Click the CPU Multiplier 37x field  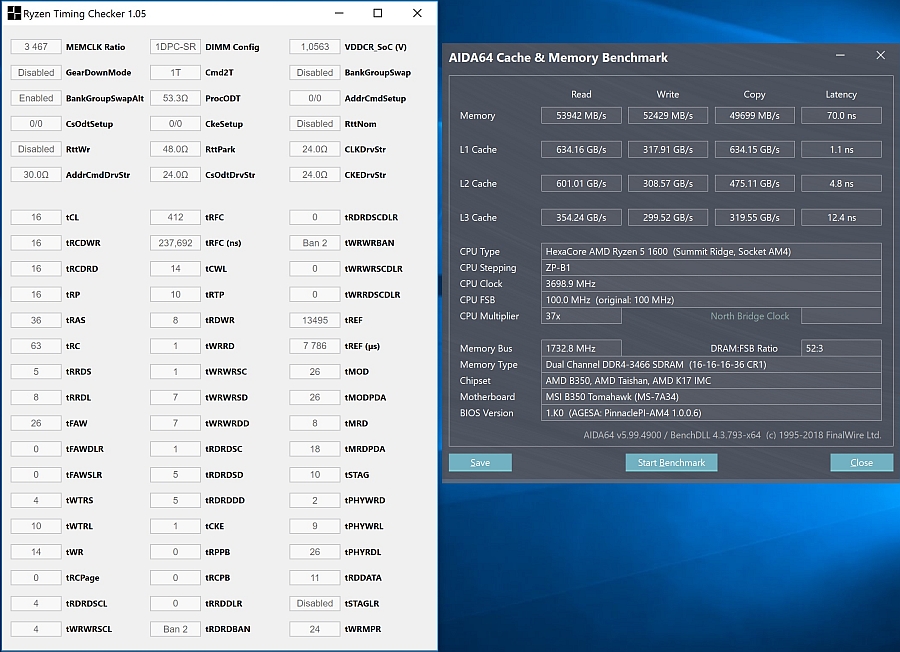point(581,316)
